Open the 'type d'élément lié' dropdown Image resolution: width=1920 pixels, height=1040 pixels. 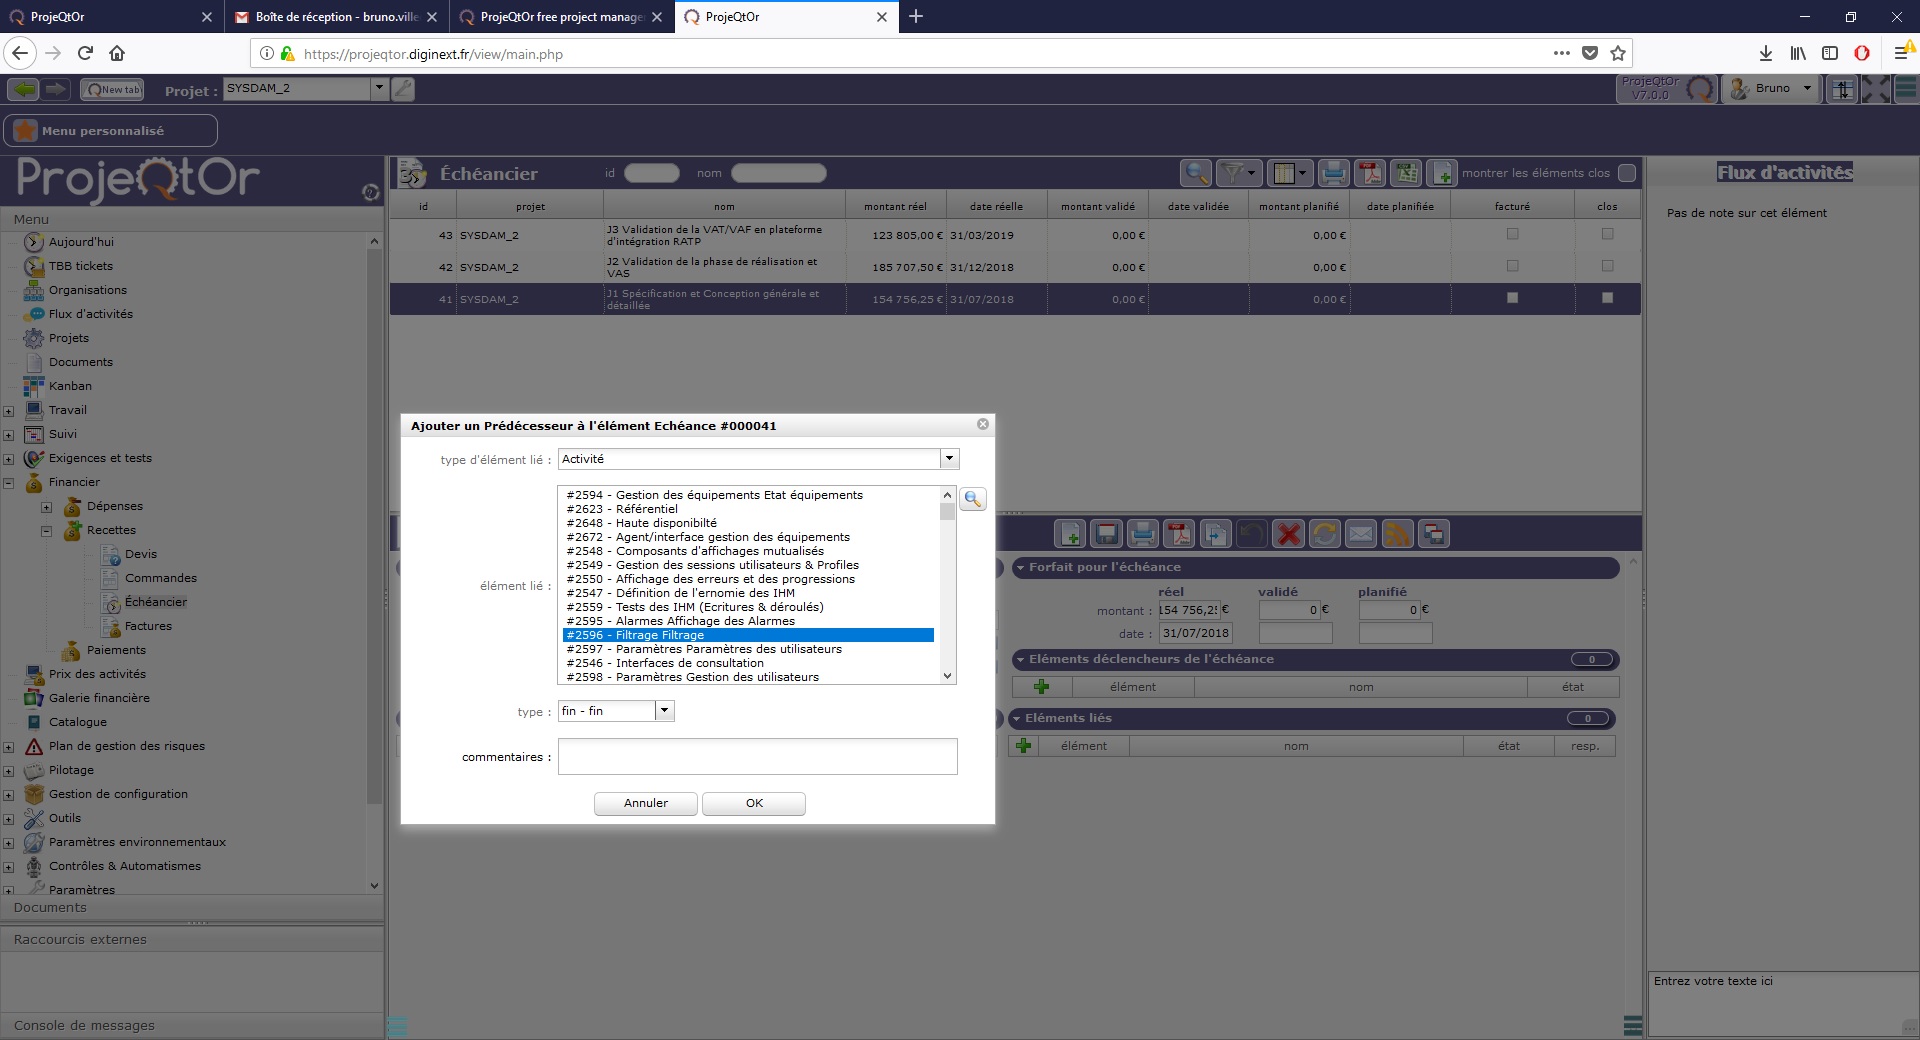click(x=949, y=459)
